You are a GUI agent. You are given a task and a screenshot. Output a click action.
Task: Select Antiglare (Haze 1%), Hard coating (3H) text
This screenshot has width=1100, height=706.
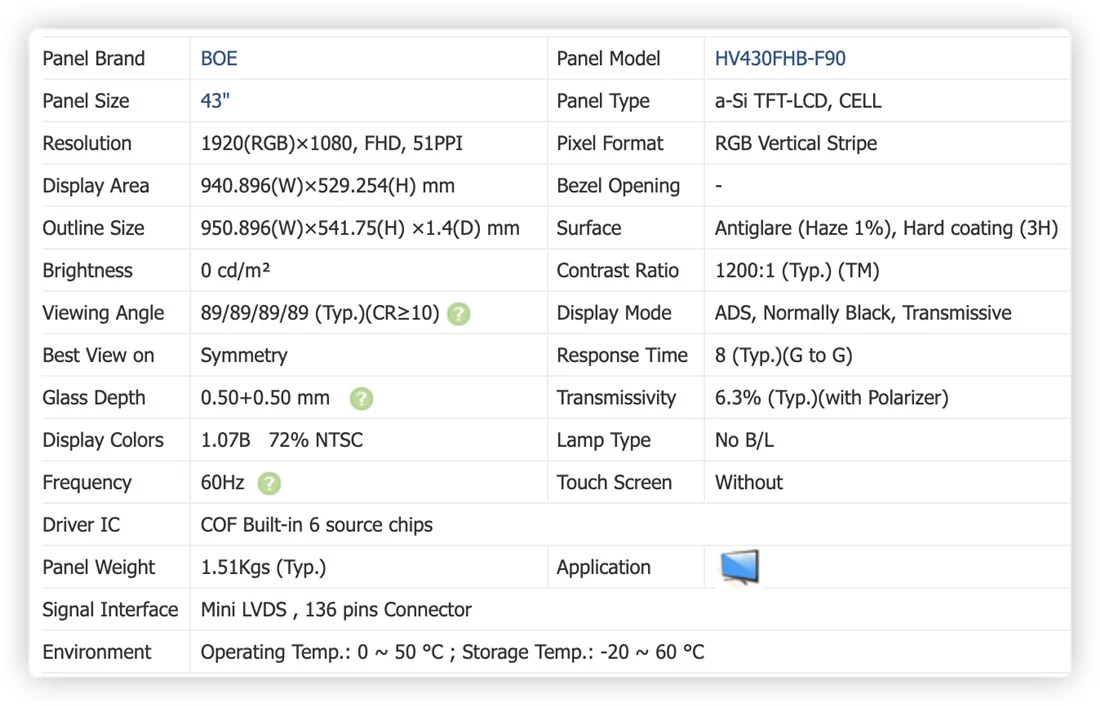click(x=887, y=228)
